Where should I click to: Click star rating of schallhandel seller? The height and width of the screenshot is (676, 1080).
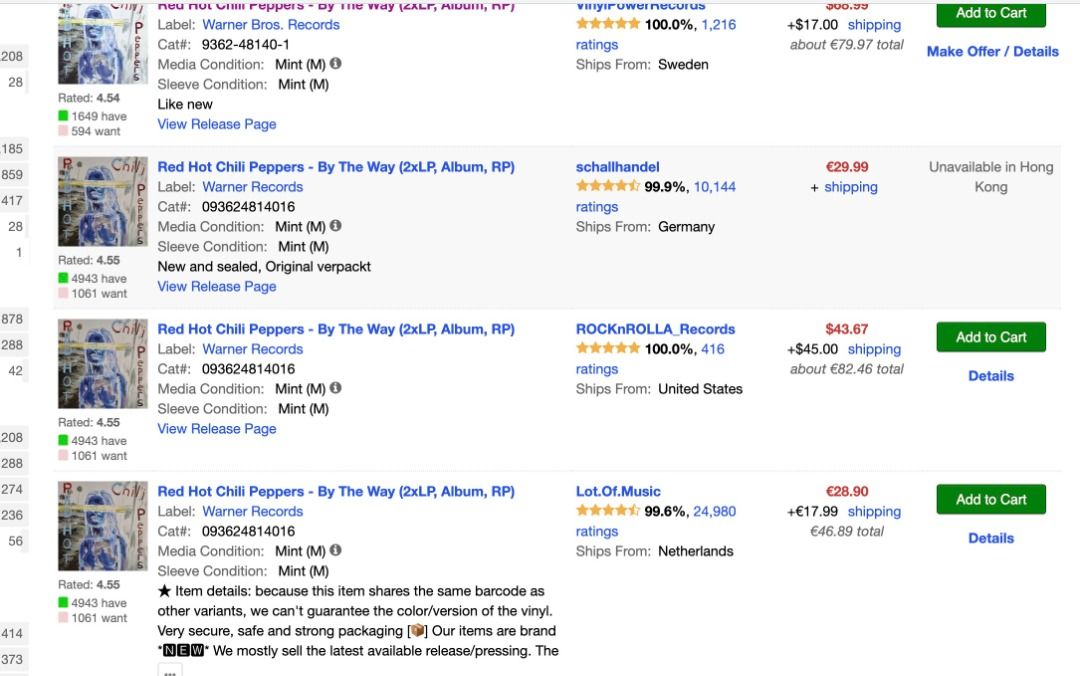608,185
